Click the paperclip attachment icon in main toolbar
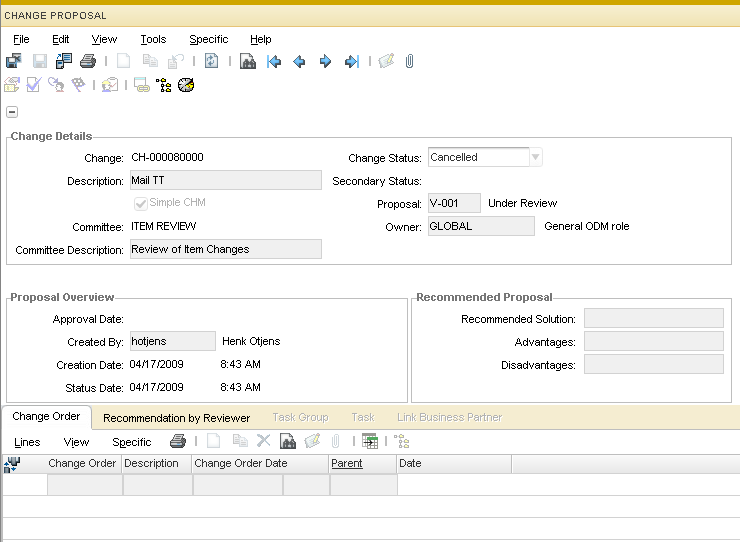Image resolution: width=740 pixels, height=542 pixels. (410, 62)
